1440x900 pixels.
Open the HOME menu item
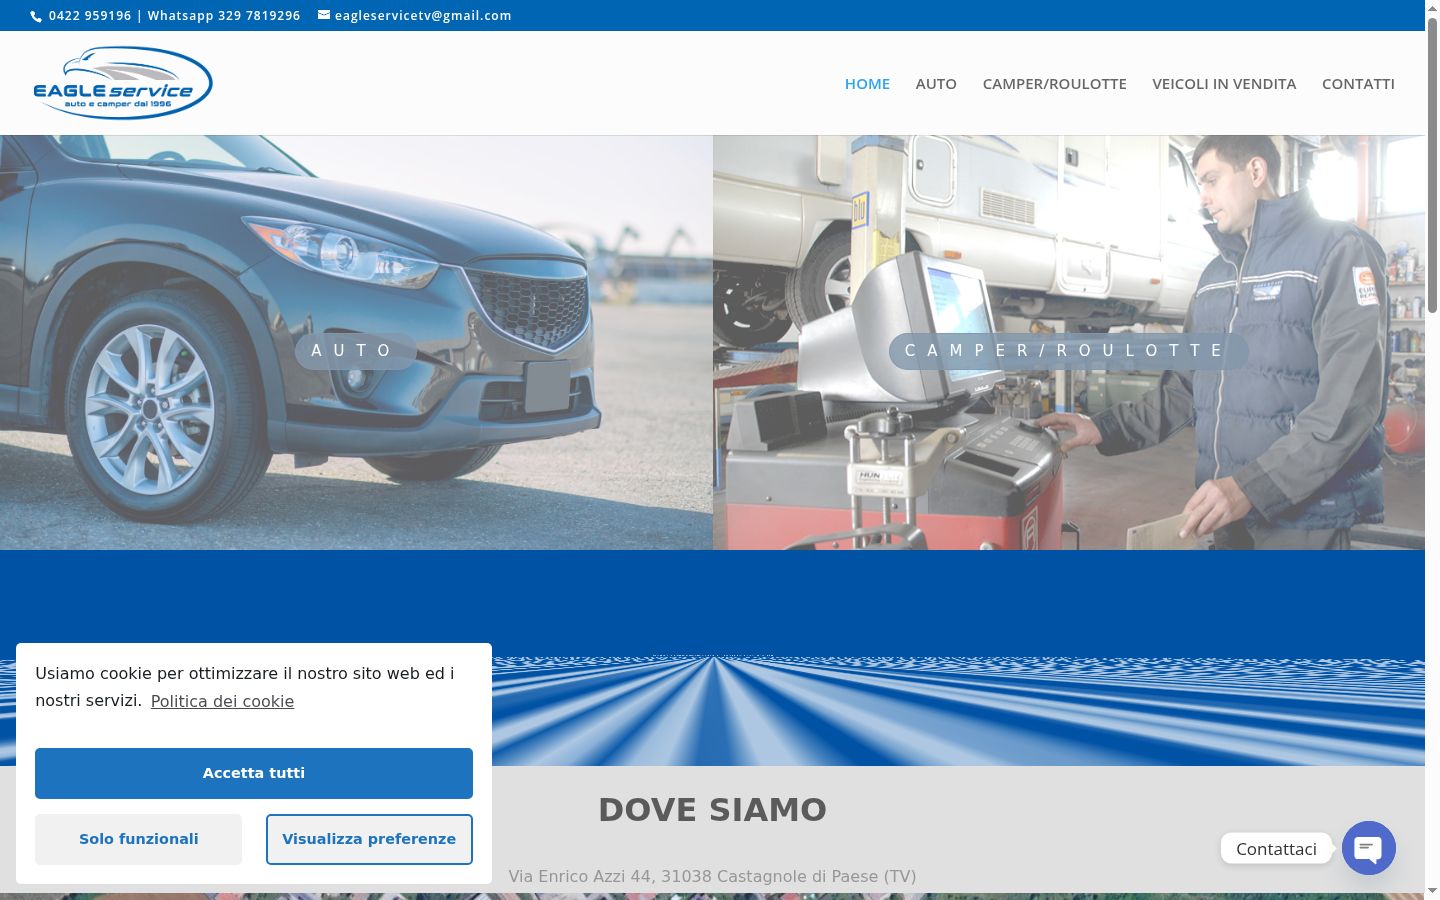tap(867, 84)
